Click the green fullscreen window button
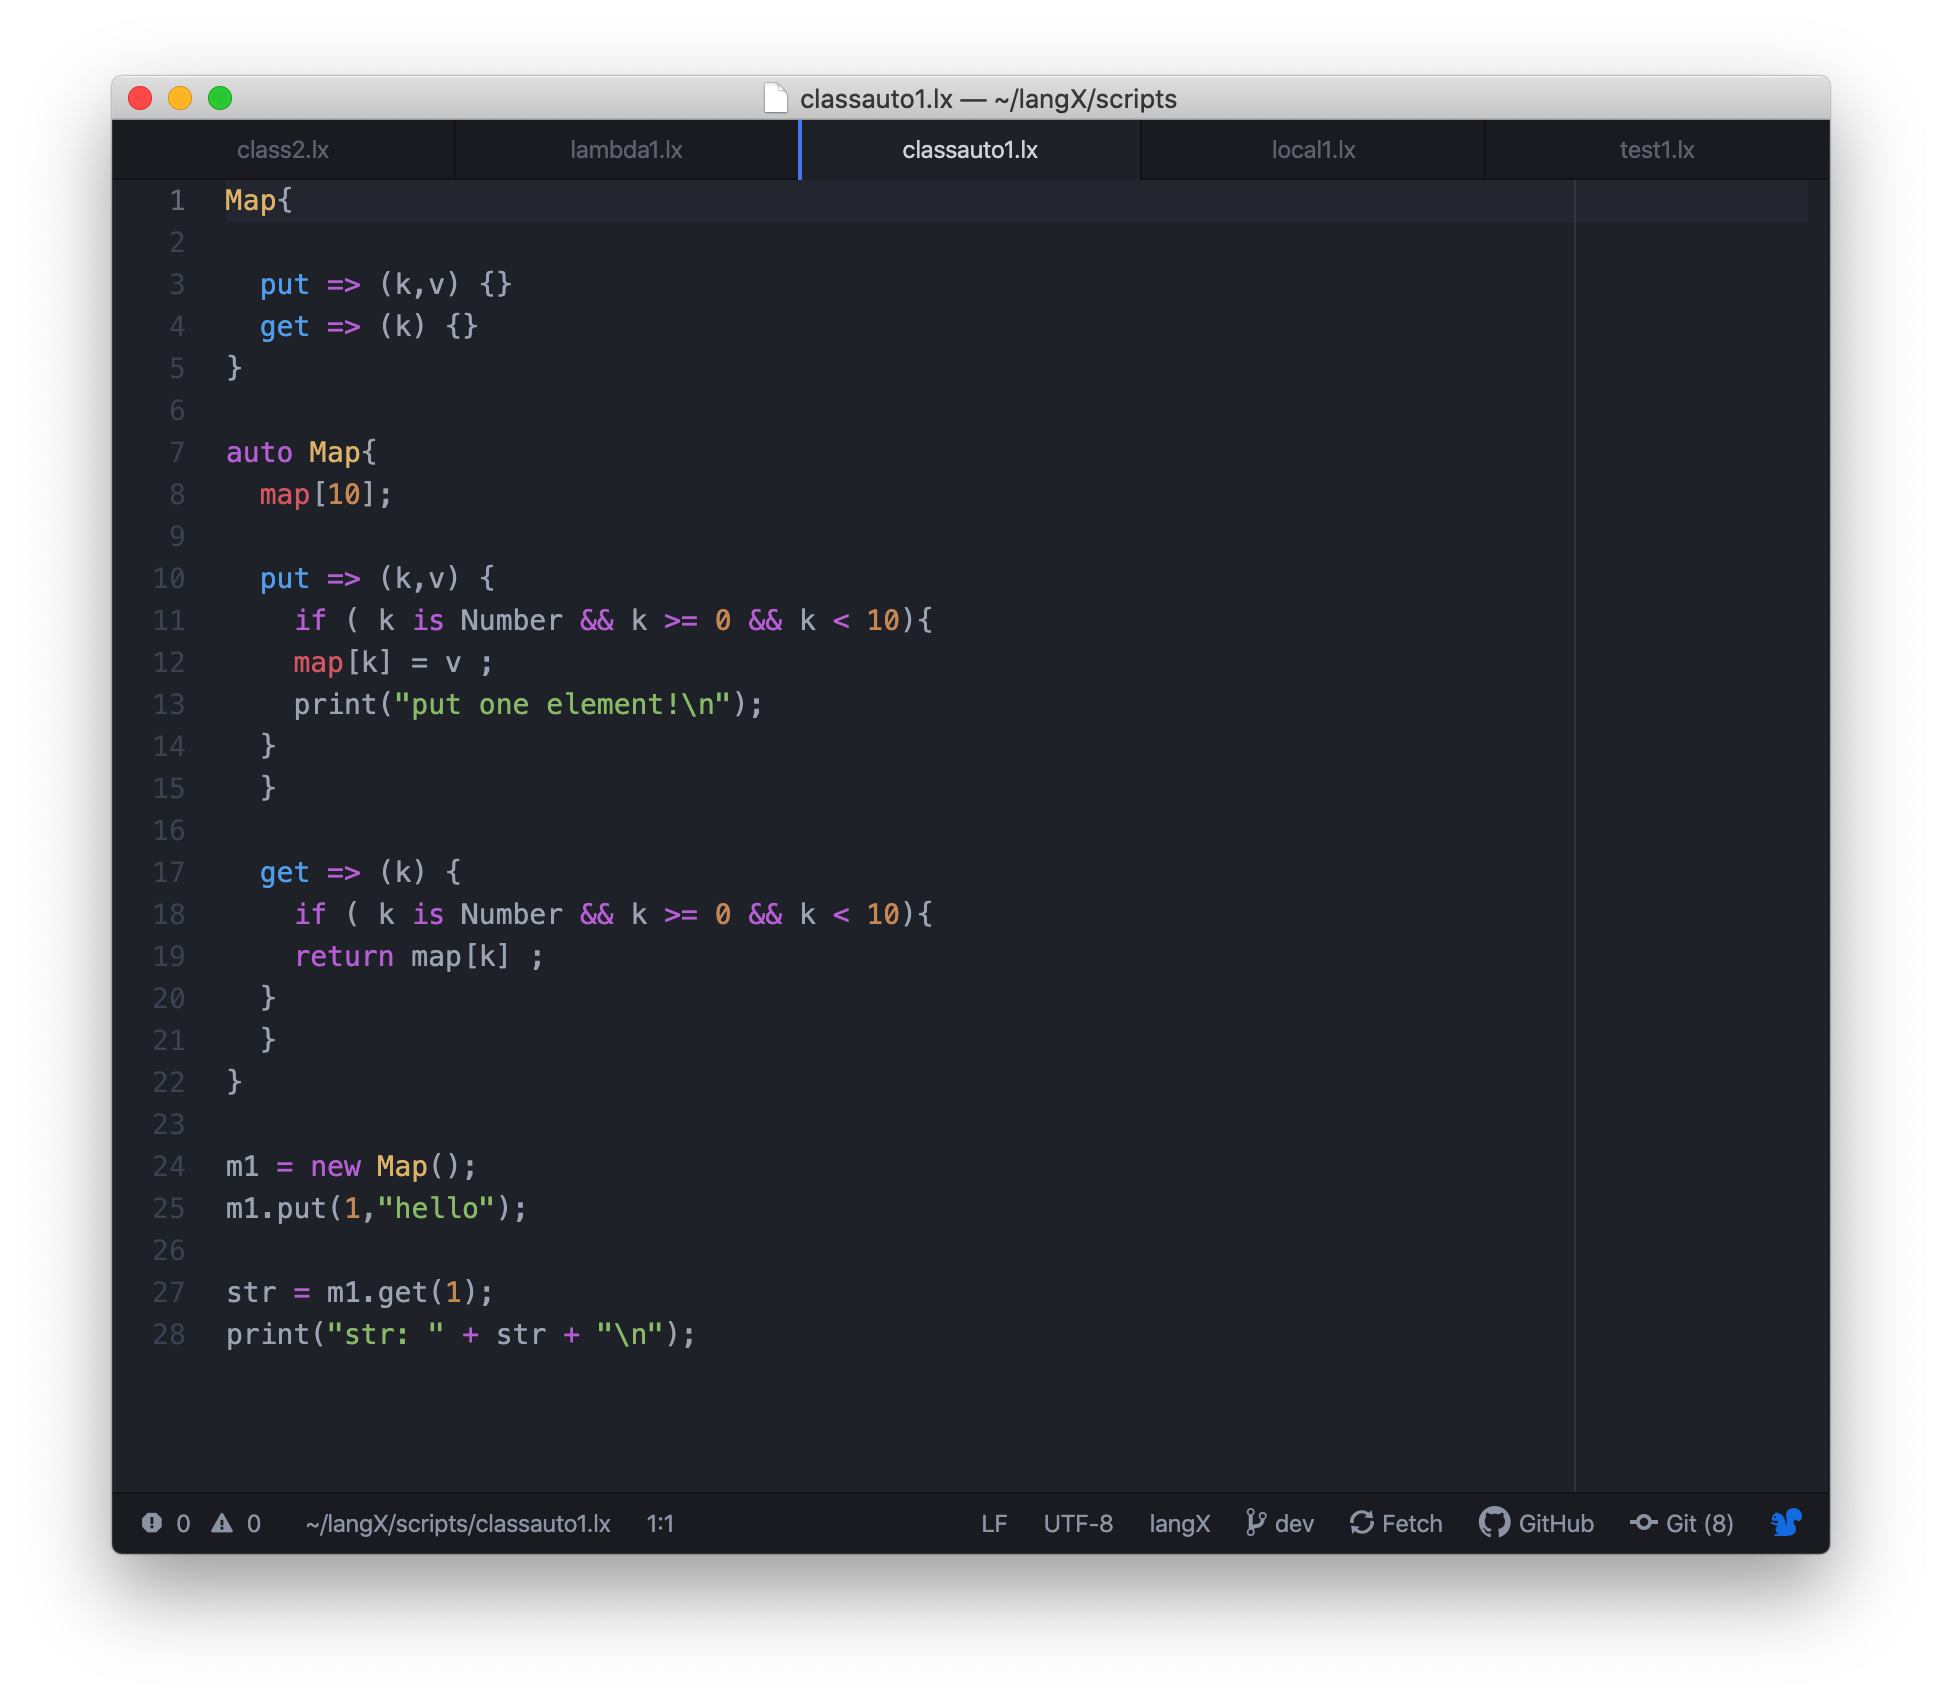This screenshot has height=1702, width=1942. 220,98
